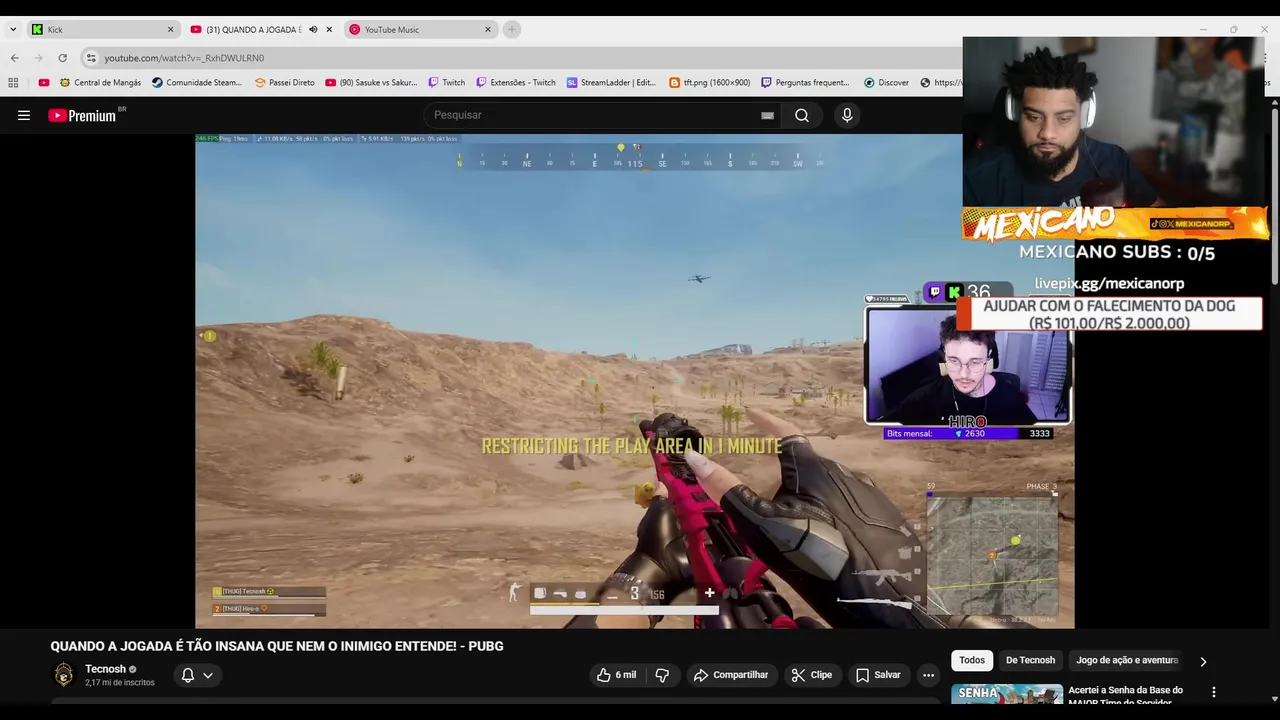
Task: Close the Kick tab
Action: [x=170, y=29]
